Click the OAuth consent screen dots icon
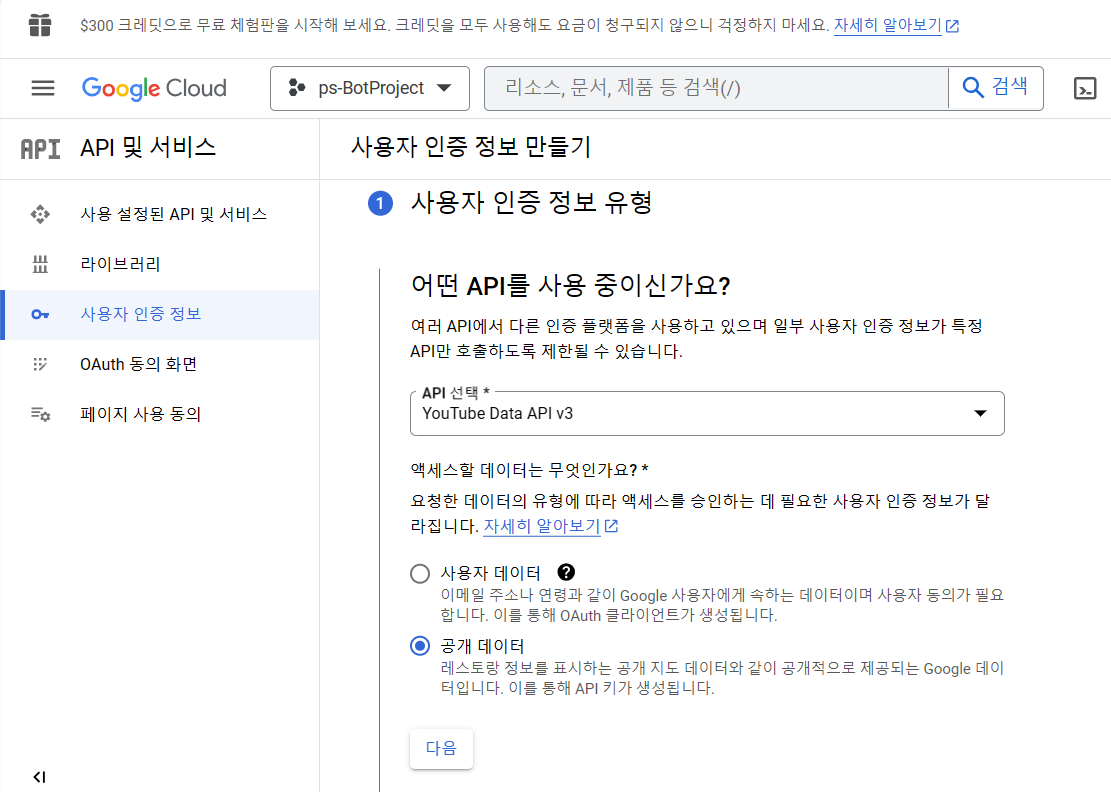This screenshot has width=1111, height=792. coord(40,364)
